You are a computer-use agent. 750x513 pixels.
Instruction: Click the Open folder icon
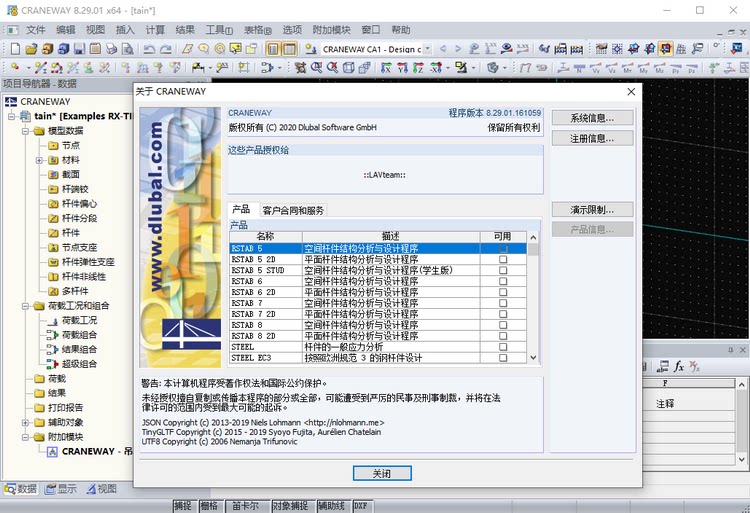point(31,49)
